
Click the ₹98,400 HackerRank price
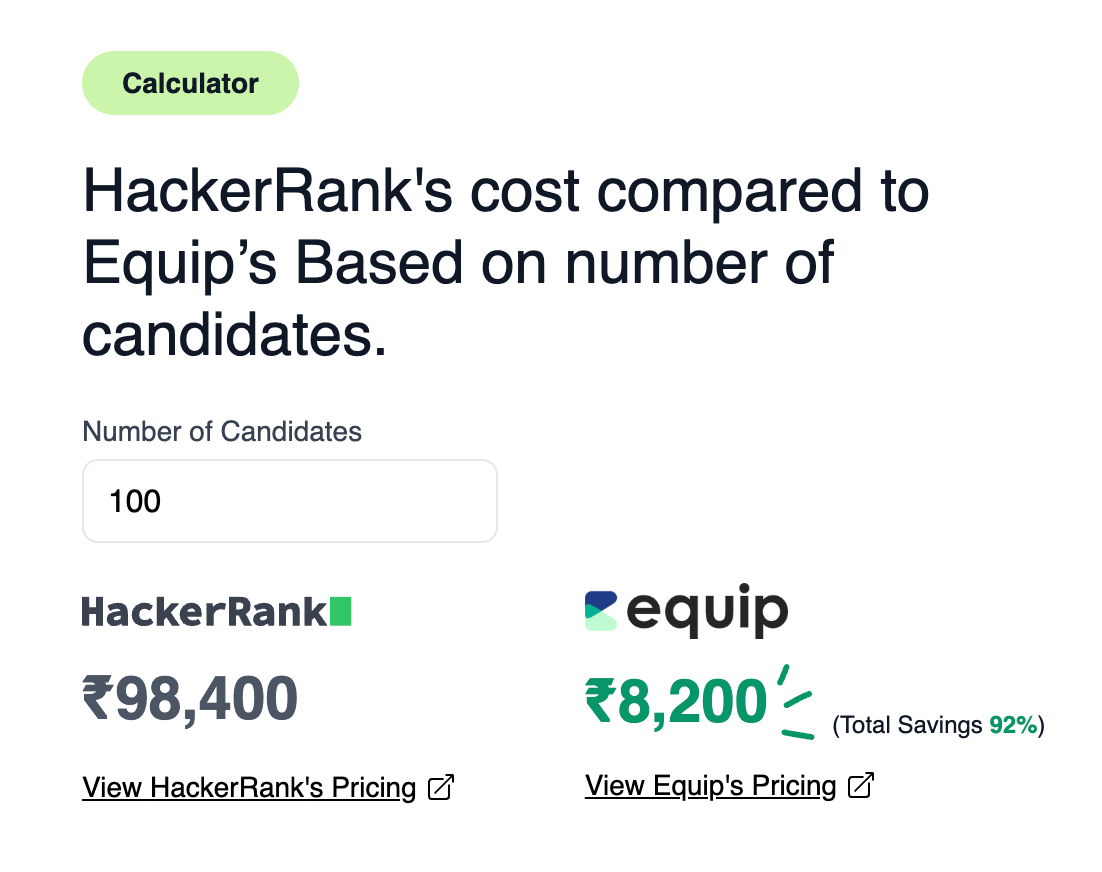(x=189, y=697)
